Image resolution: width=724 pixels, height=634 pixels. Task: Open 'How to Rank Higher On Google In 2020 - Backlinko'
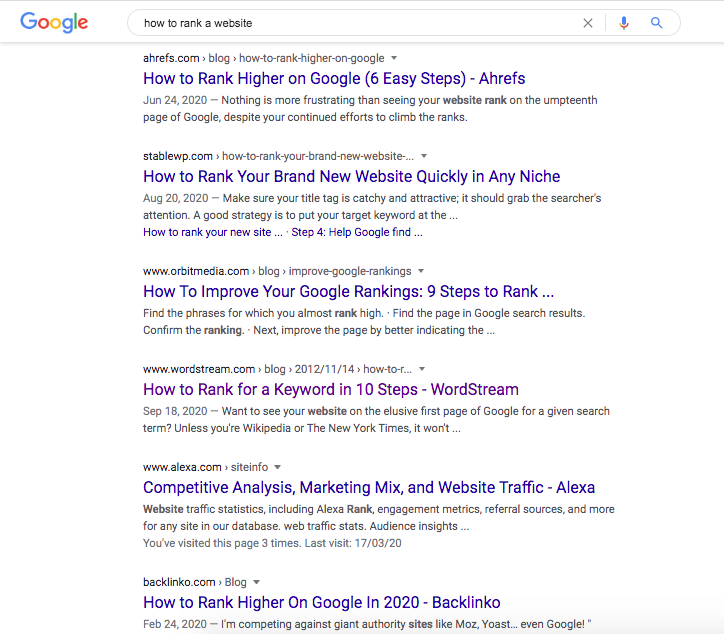(x=321, y=602)
